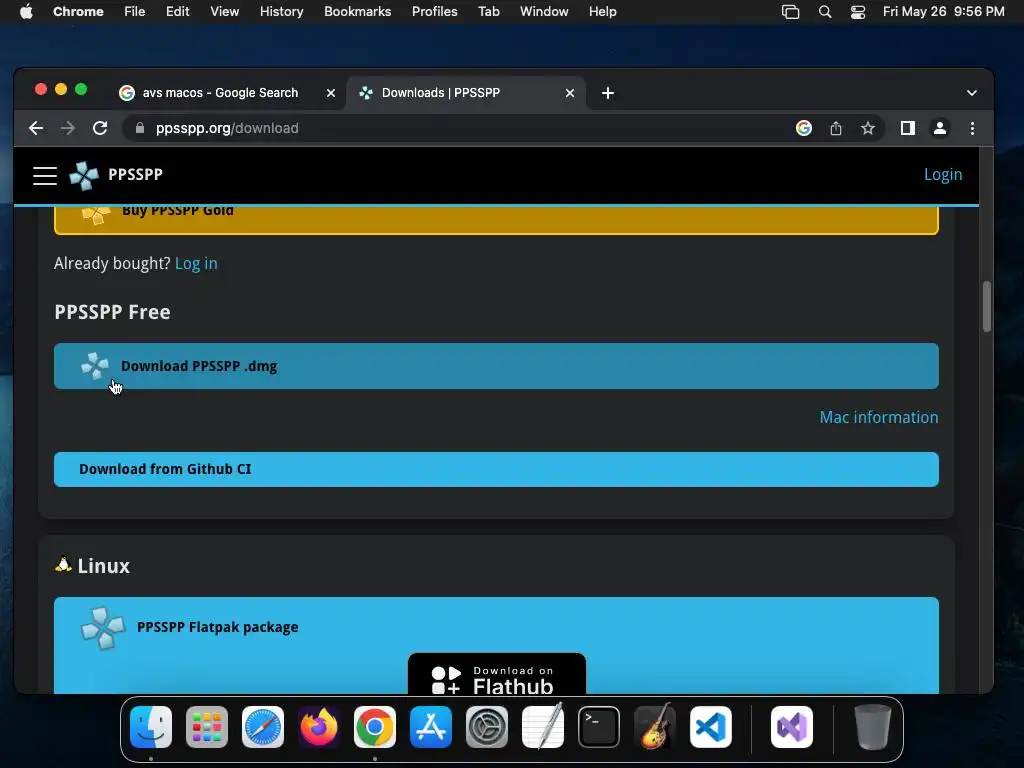
Task: Close the Downloads PPSSPP tab
Action: [570, 93]
